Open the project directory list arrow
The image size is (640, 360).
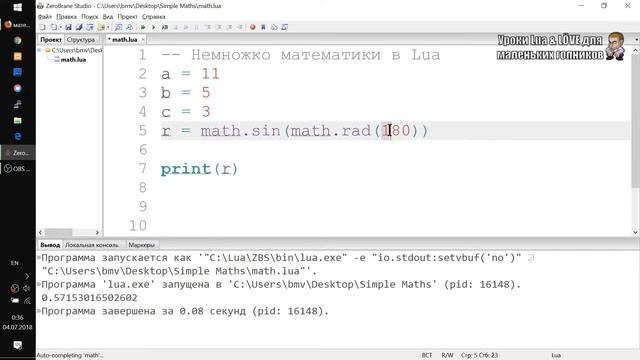(x=108, y=27)
